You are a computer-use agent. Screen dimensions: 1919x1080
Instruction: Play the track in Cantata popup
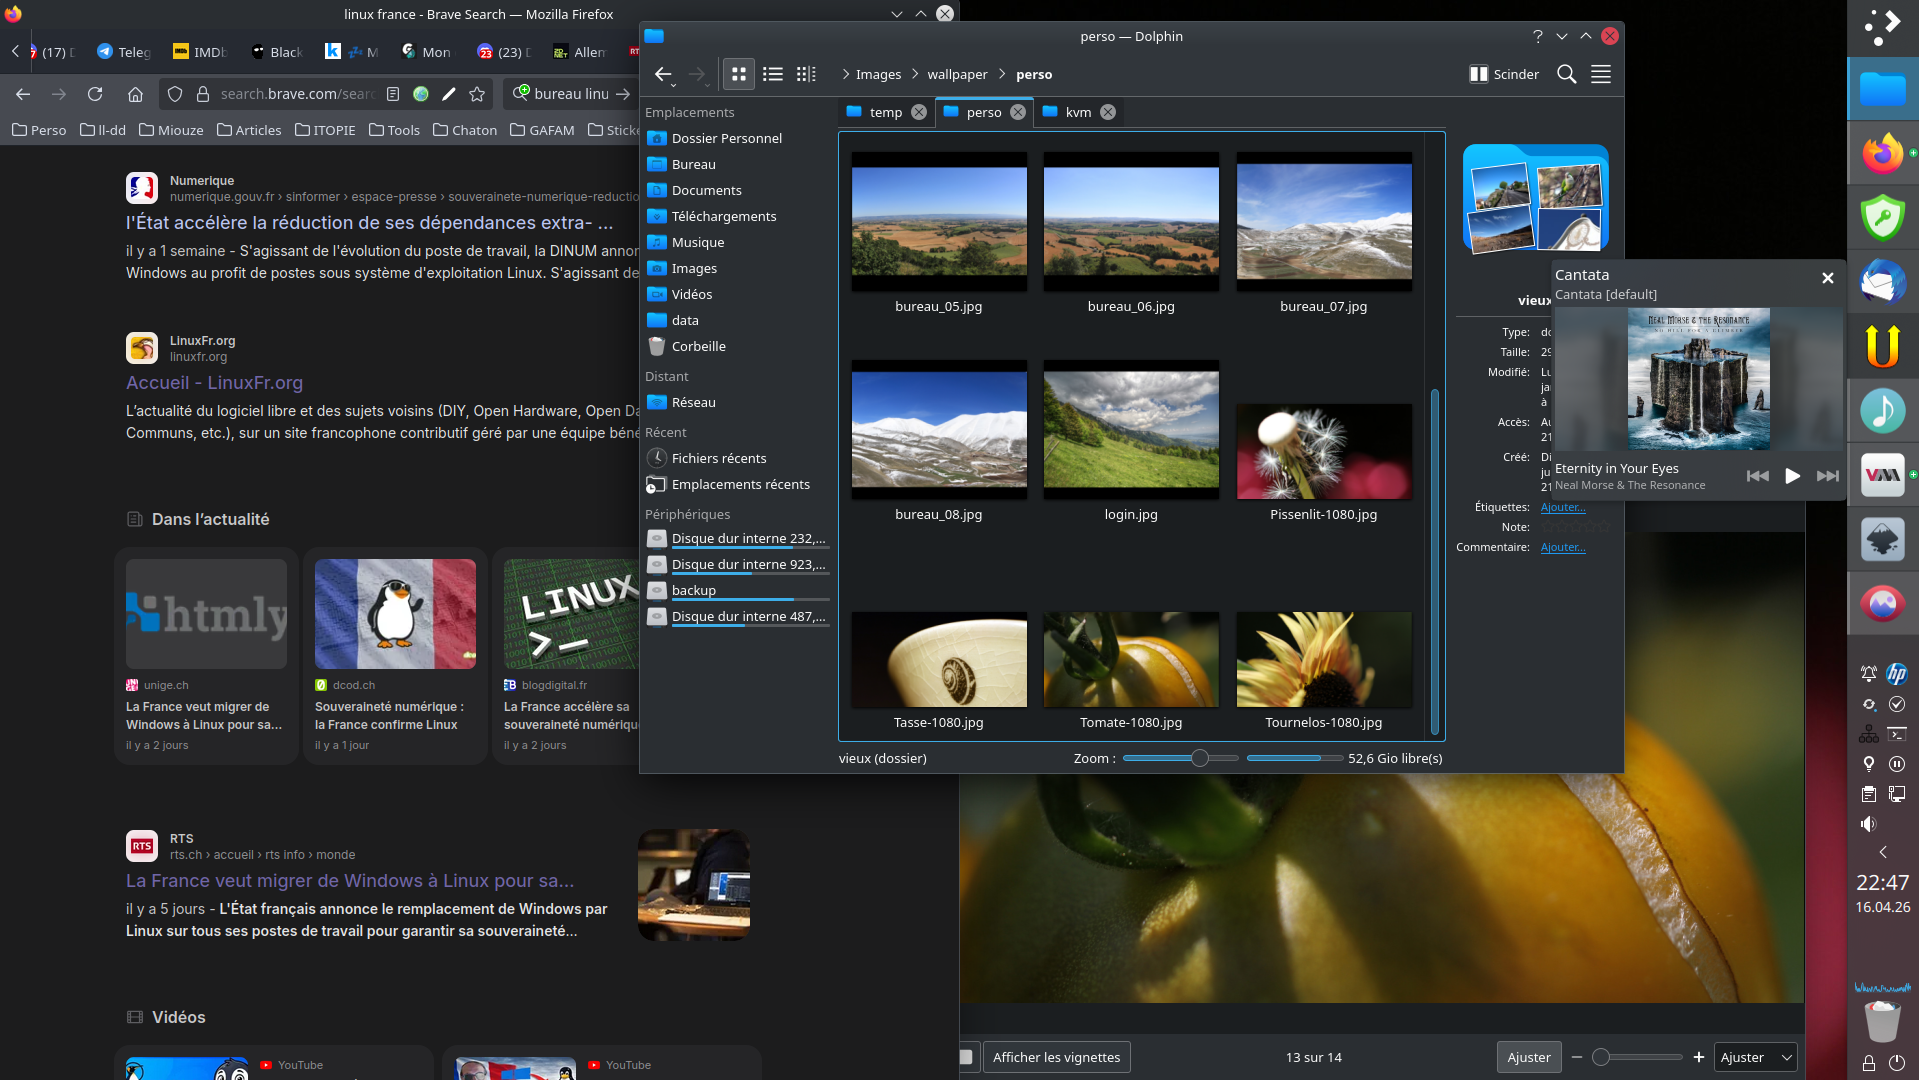(1792, 476)
